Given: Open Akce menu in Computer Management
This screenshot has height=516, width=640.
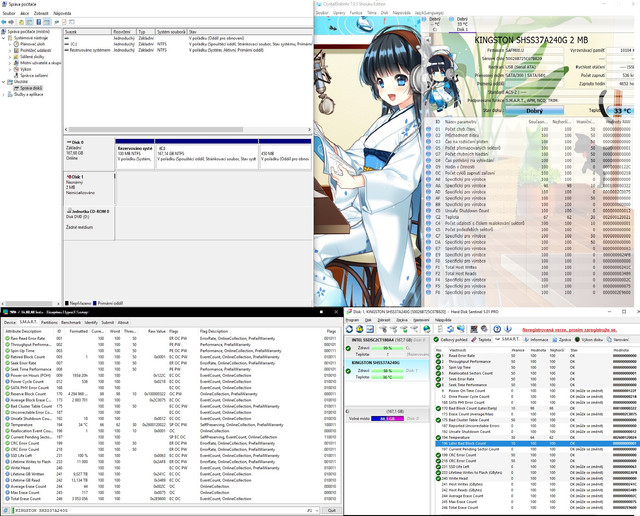Looking at the screenshot, I should pos(24,13).
